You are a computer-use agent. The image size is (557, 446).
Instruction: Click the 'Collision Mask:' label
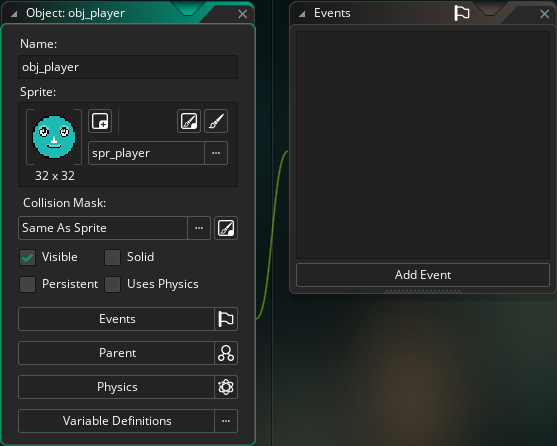64,203
